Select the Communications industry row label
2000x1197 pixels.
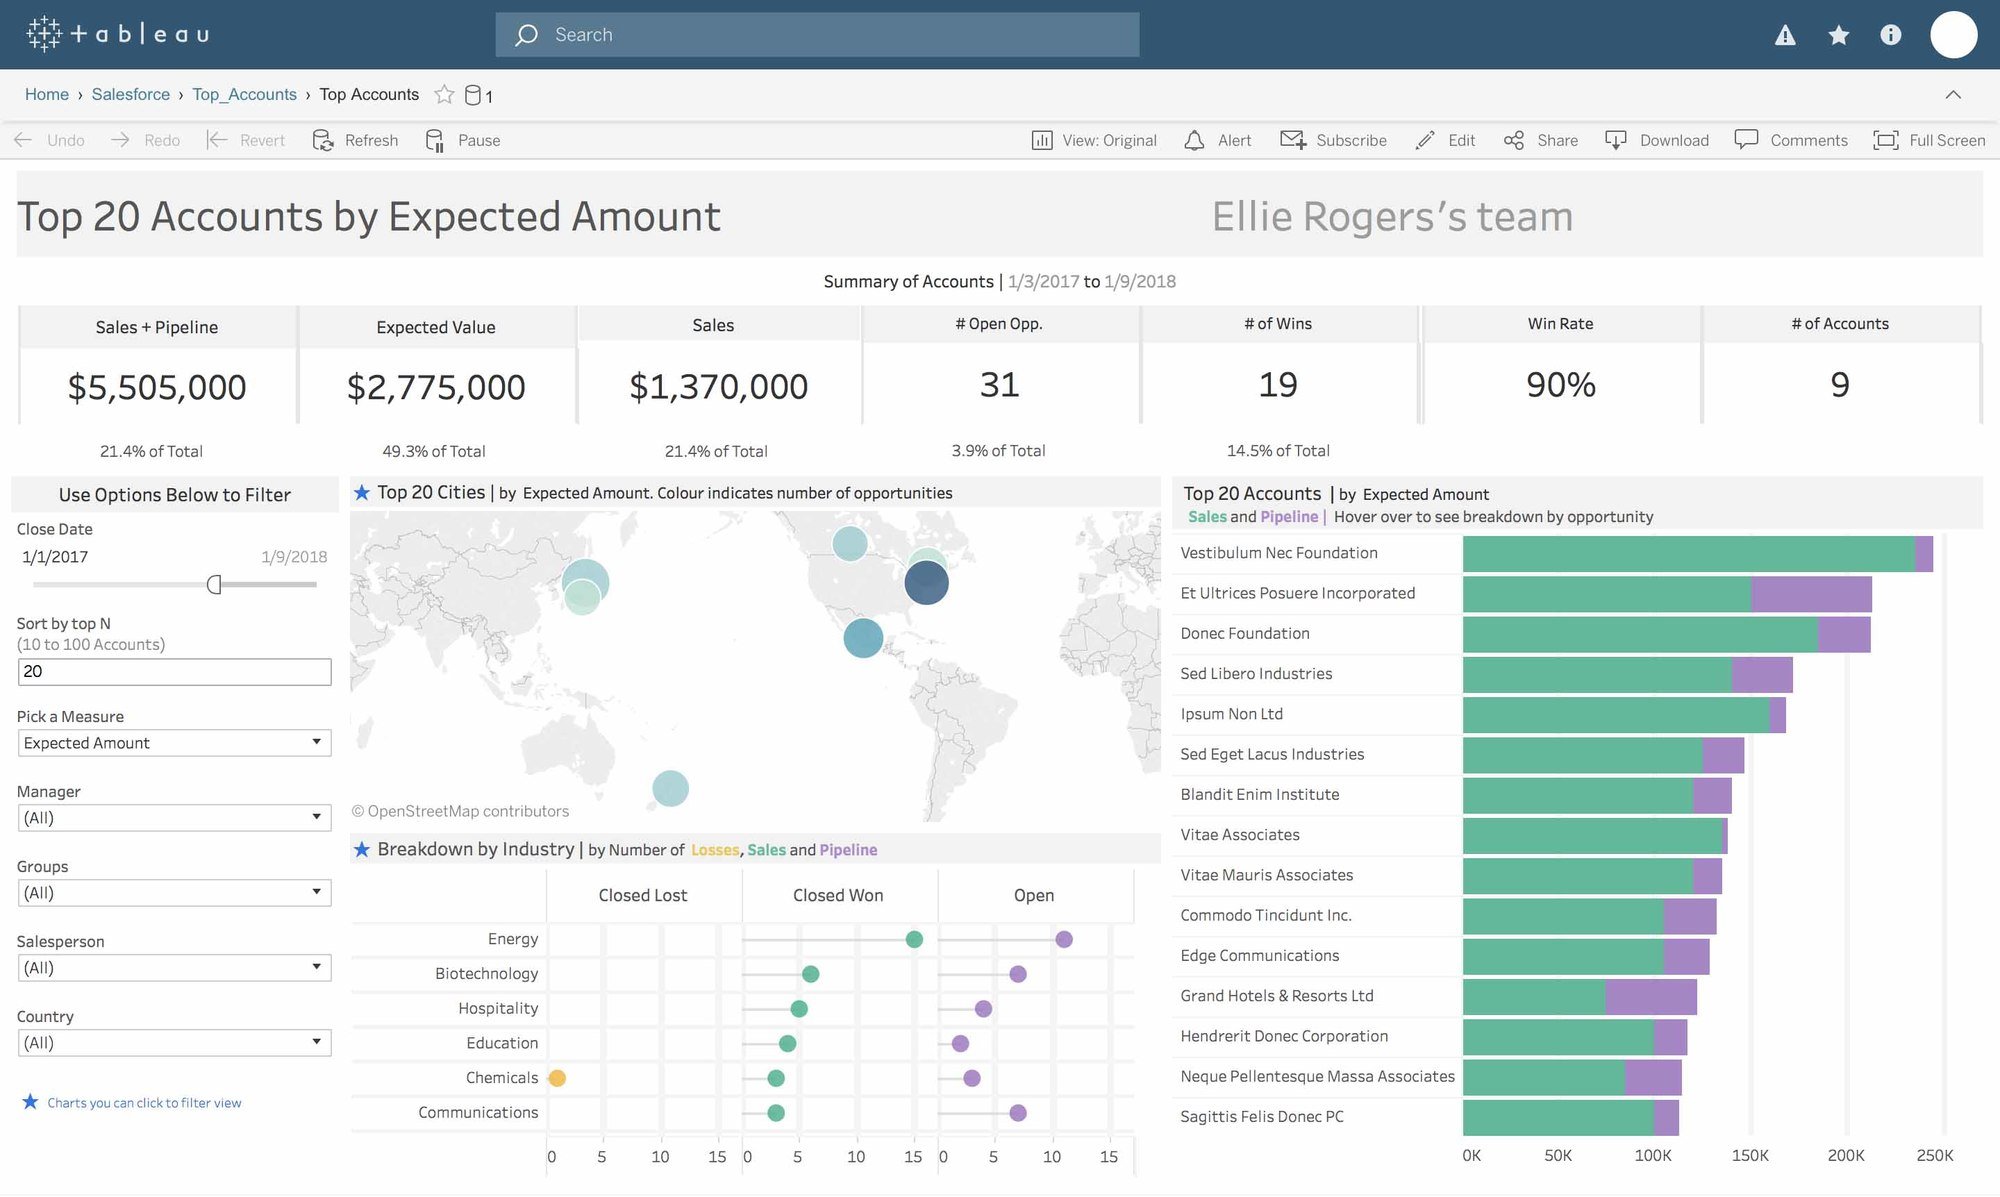[478, 1112]
